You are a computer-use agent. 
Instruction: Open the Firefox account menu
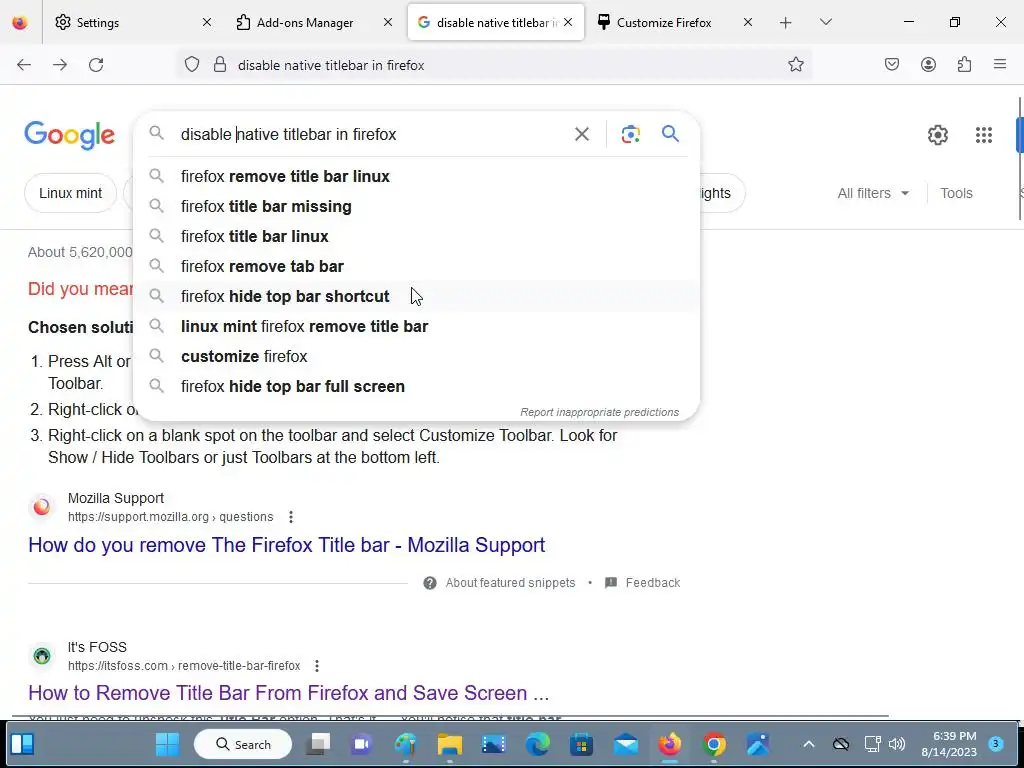(x=928, y=65)
